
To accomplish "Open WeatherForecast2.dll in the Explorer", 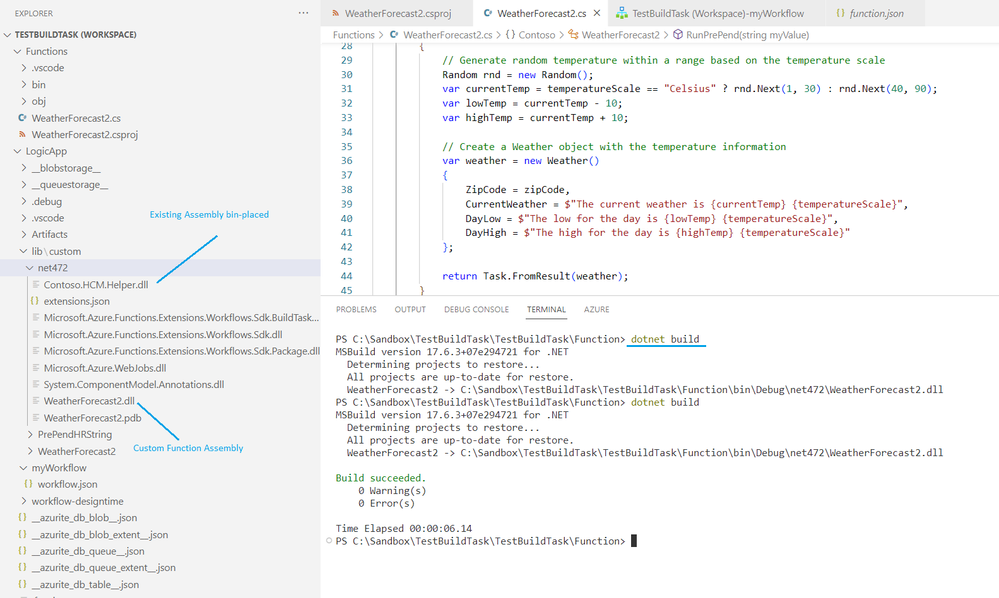I will tap(89, 401).
